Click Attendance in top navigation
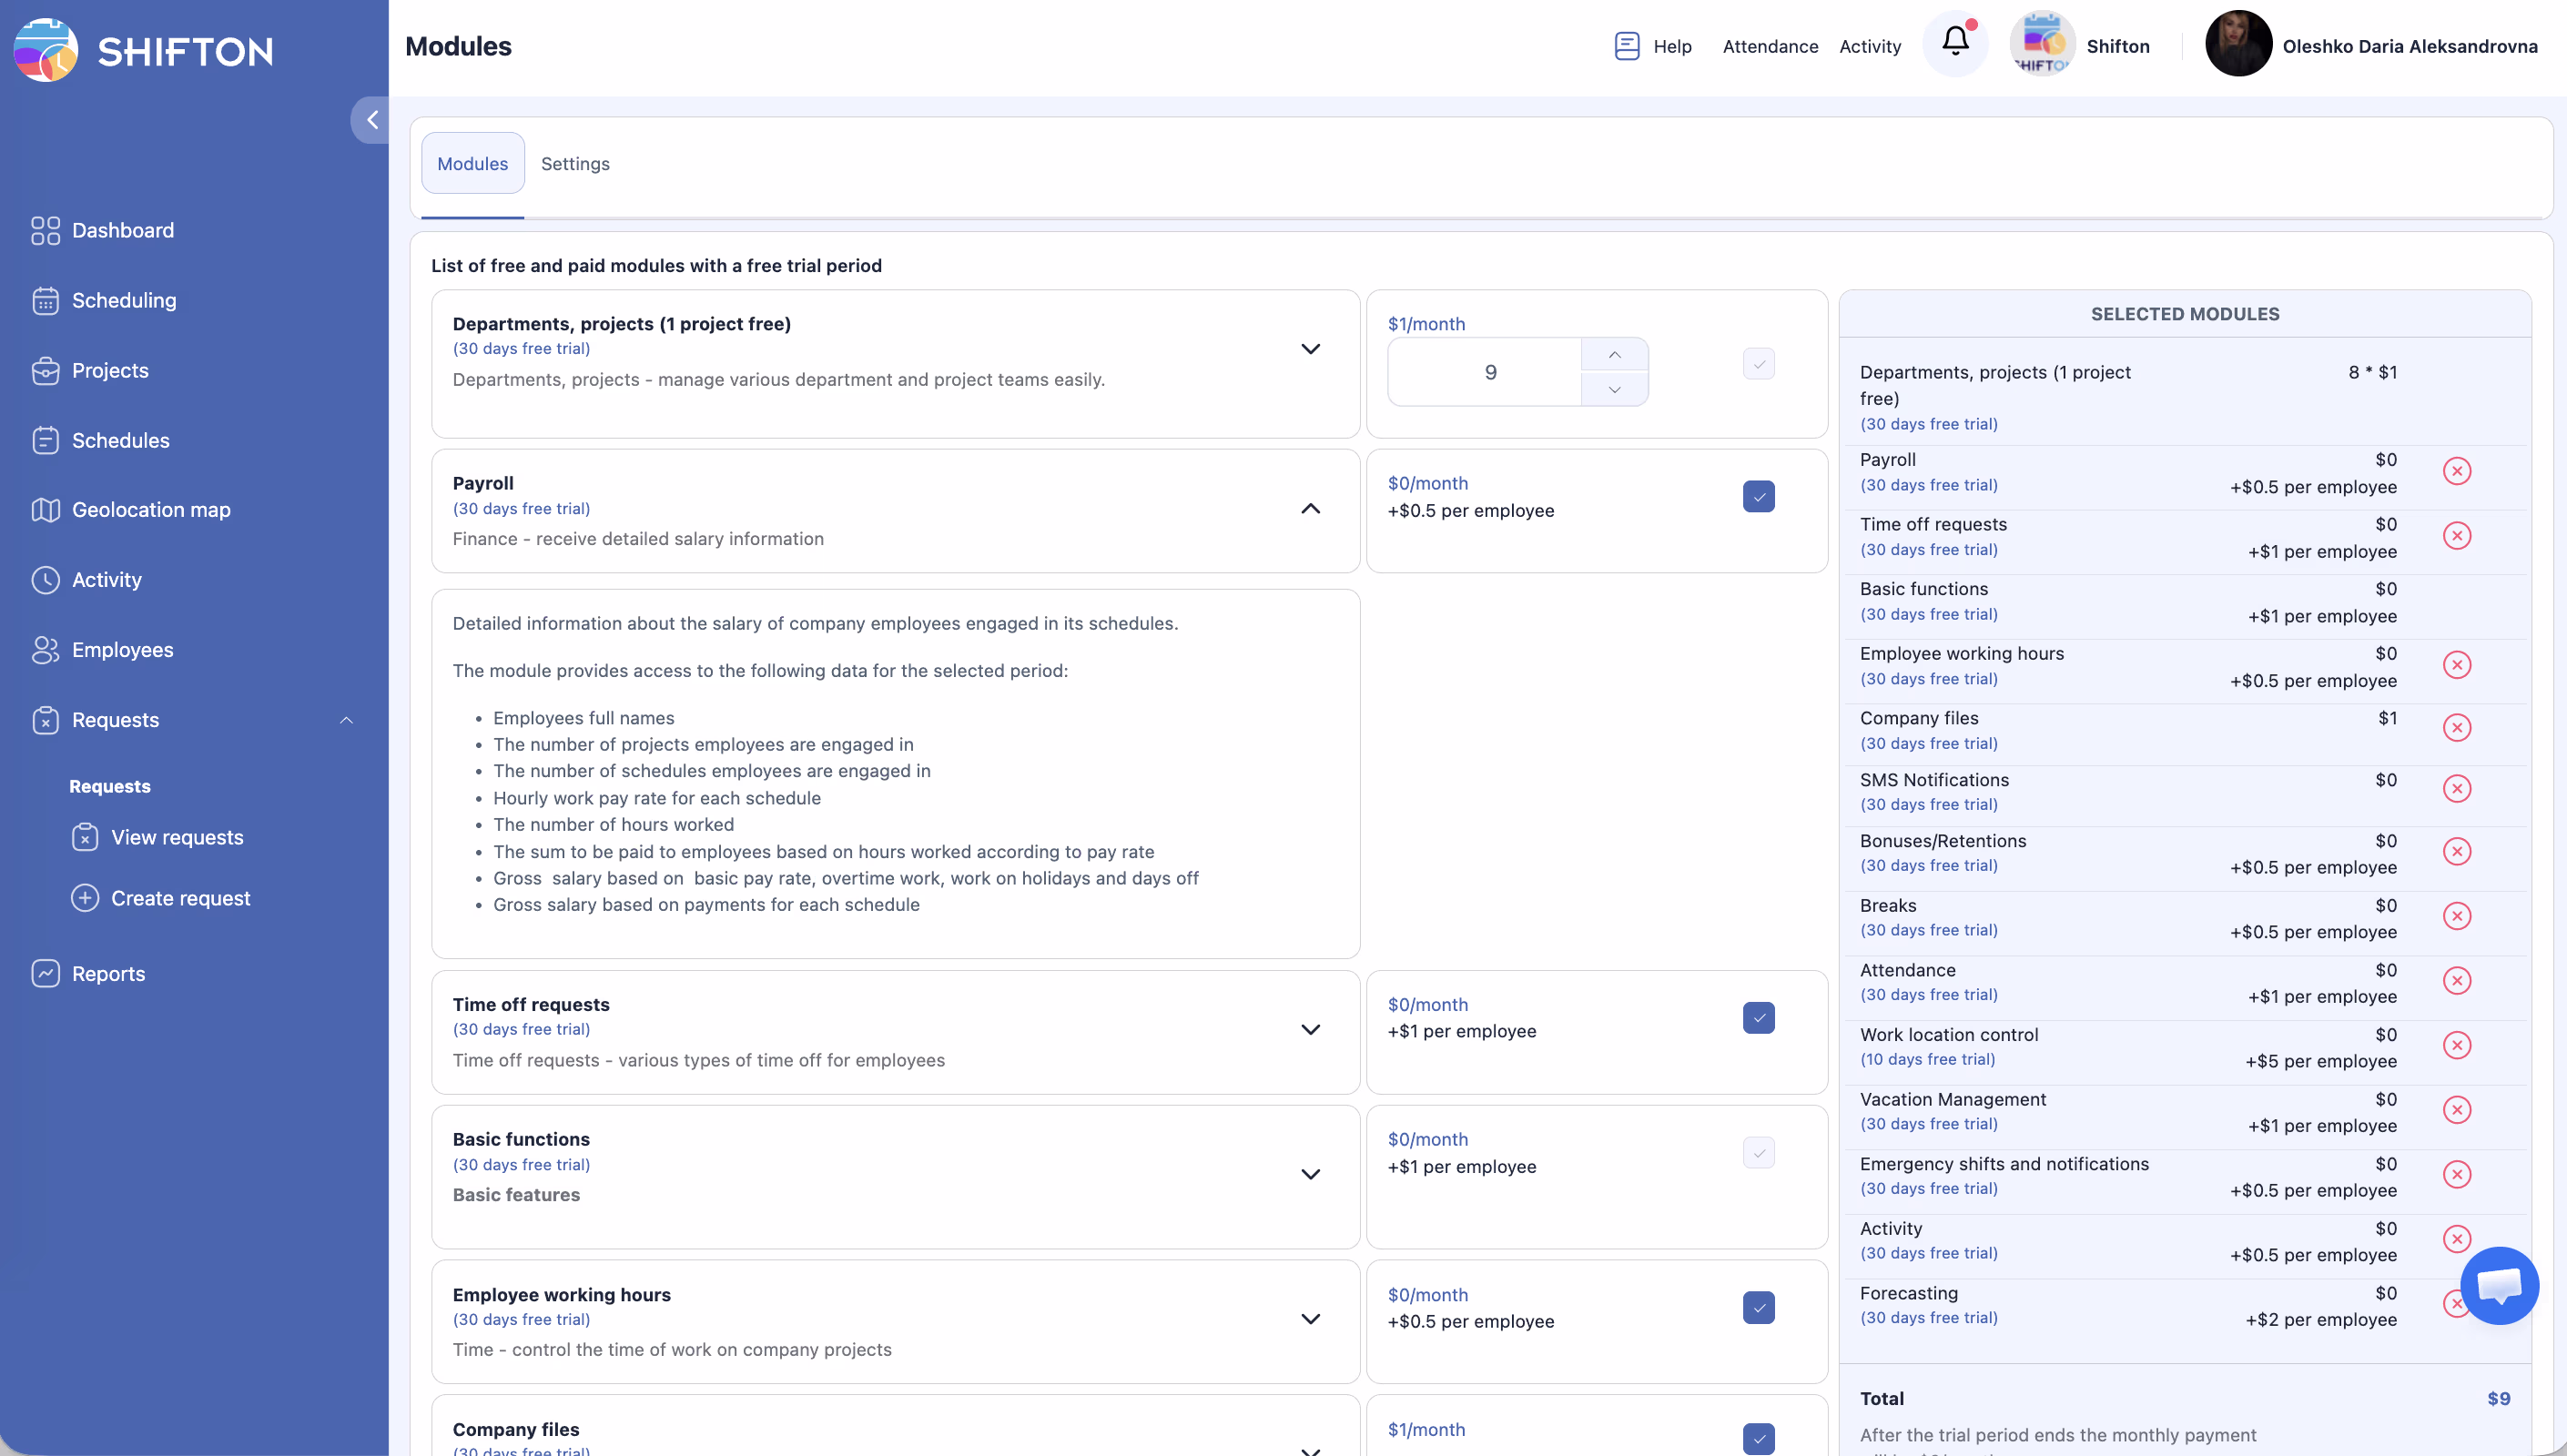This screenshot has width=2567, height=1456. pos(1770,46)
